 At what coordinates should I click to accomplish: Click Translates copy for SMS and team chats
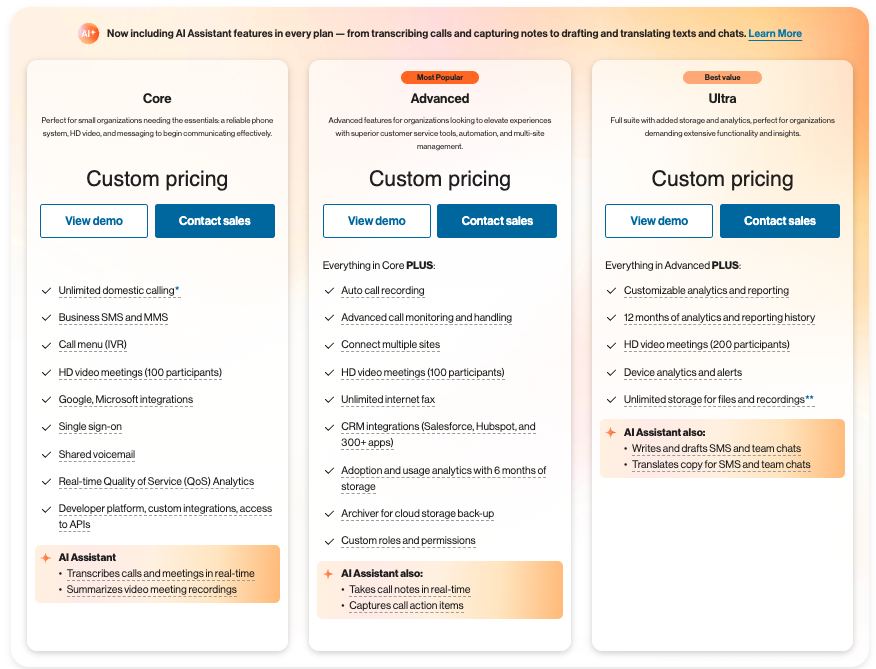point(721,464)
